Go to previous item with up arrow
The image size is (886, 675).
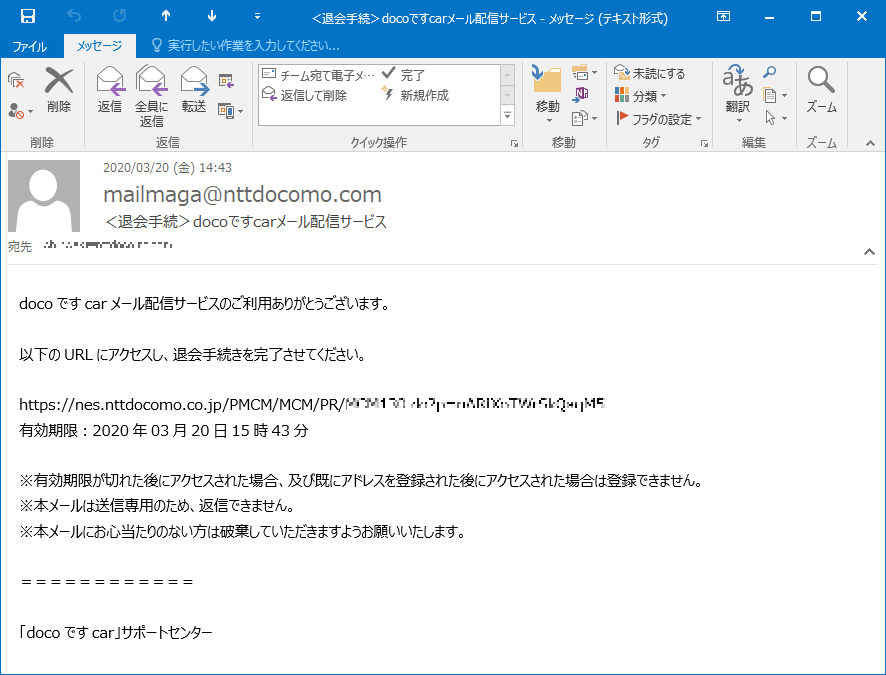coord(166,16)
